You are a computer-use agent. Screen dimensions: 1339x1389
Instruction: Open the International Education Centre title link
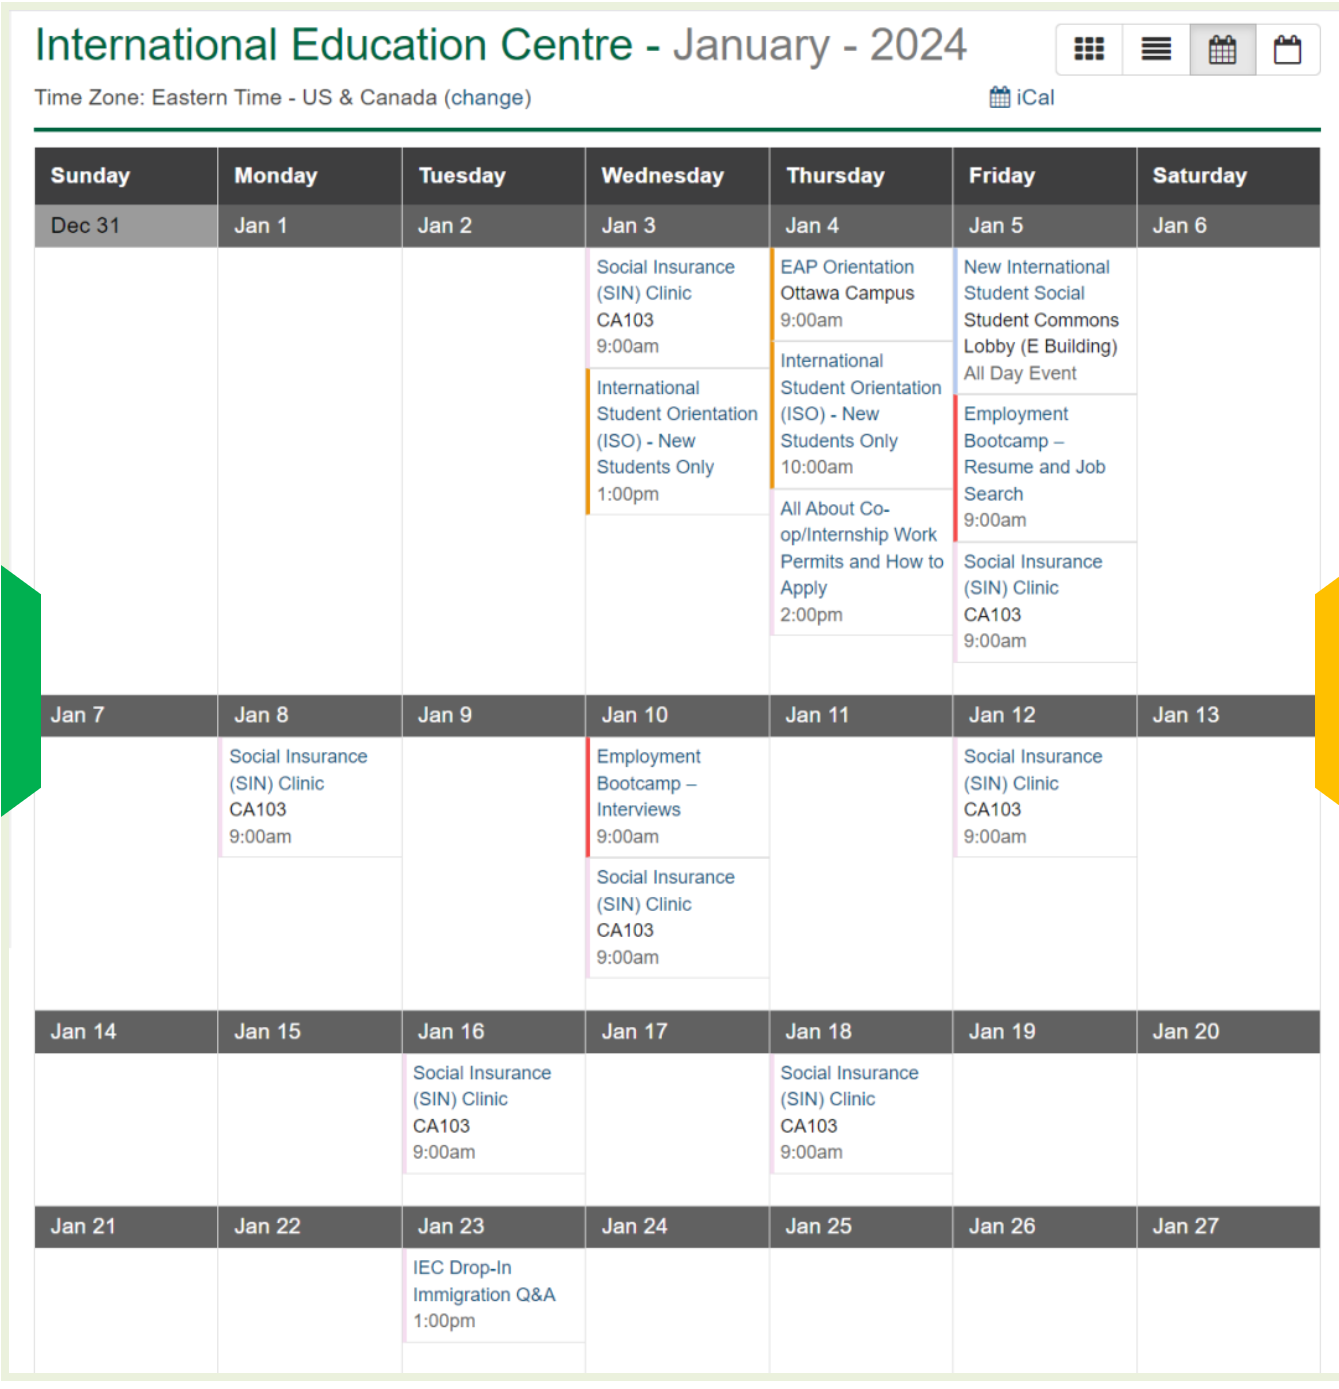(334, 45)
